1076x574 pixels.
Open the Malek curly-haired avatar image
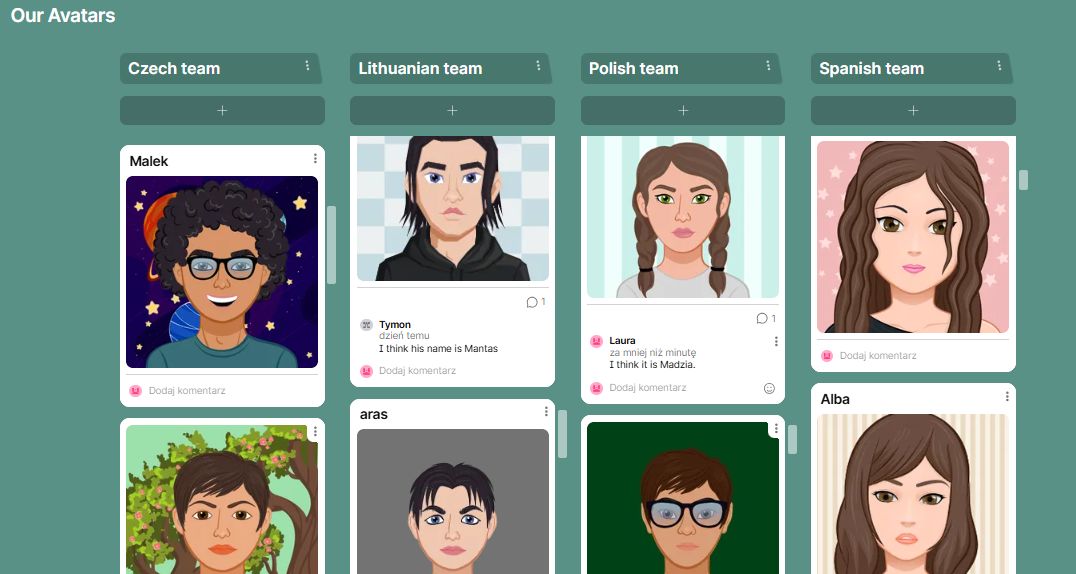222,272
